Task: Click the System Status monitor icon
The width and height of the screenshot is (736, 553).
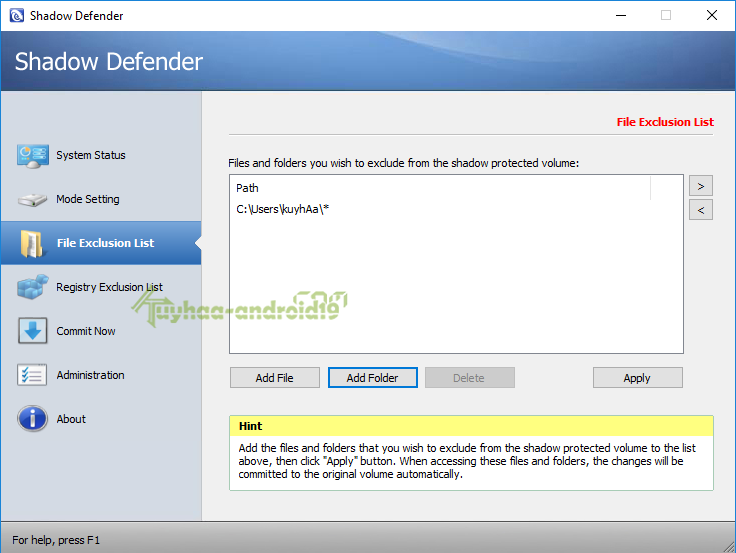Action: pyautogui.click(x=32, y=156)
